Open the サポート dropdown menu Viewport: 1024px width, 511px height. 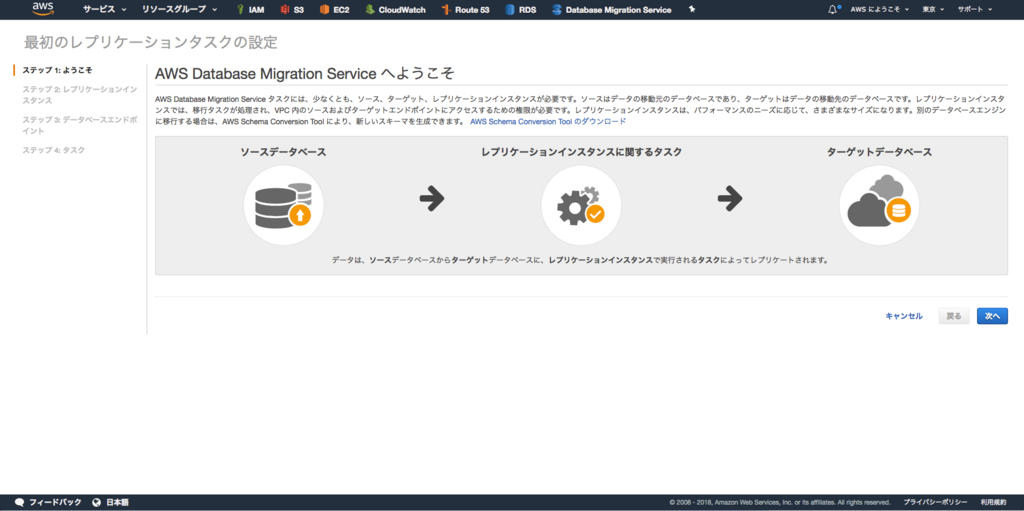pos(975,10)
